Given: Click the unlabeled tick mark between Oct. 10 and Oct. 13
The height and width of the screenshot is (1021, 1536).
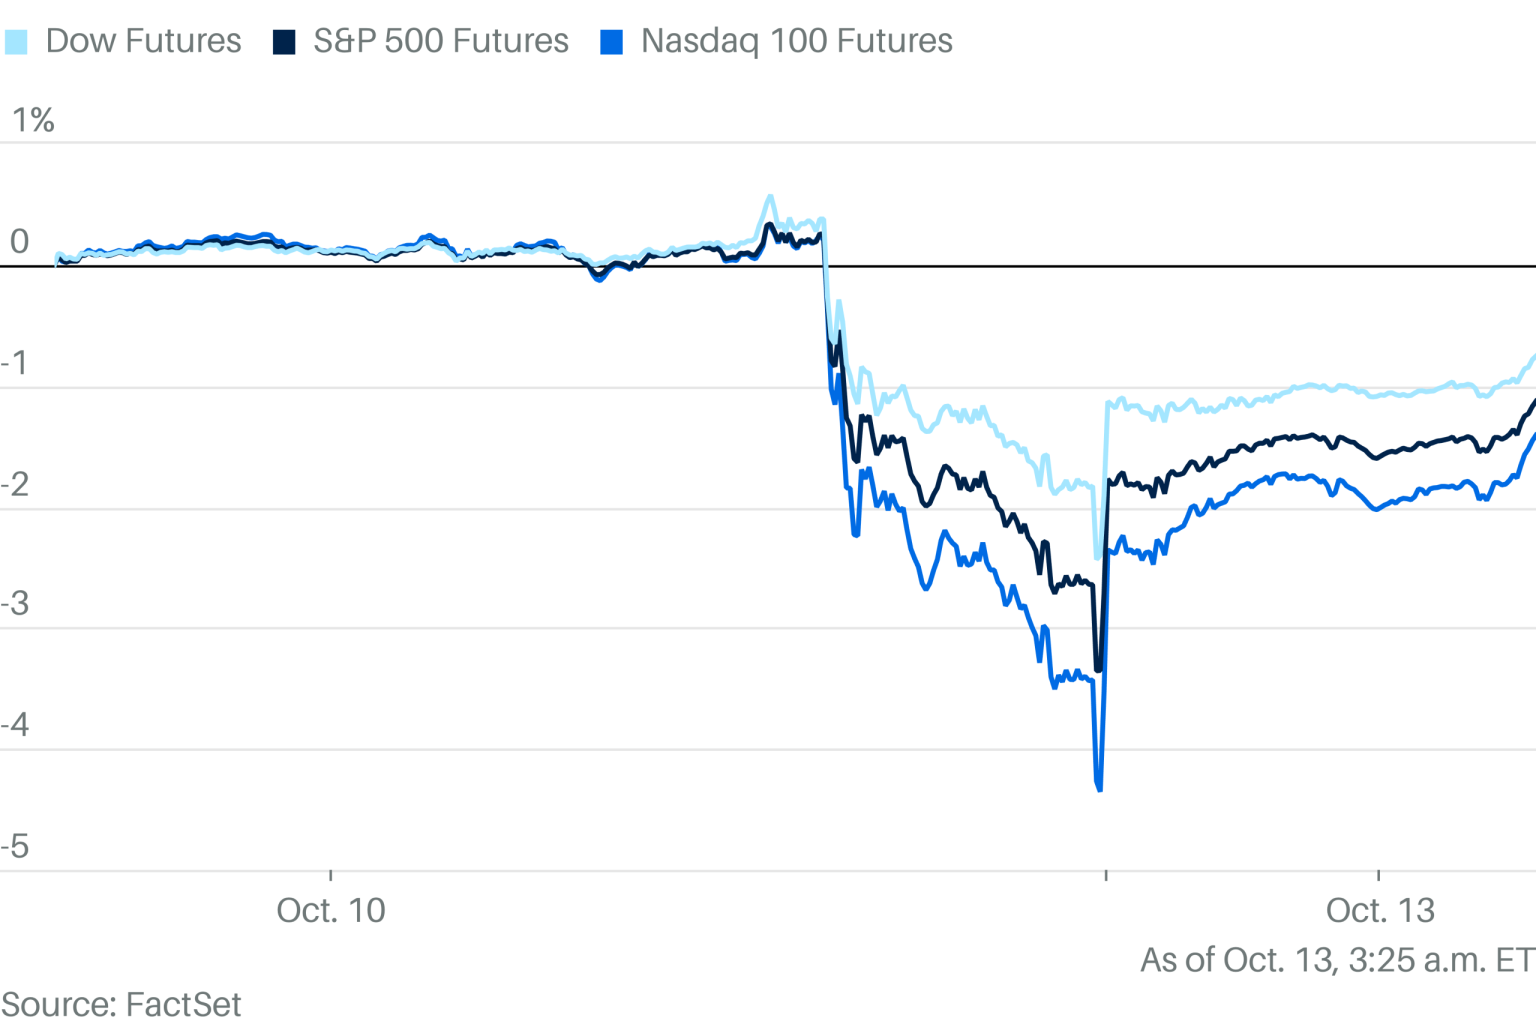Looking at the screenshot, I should (x=1106, y=876).
